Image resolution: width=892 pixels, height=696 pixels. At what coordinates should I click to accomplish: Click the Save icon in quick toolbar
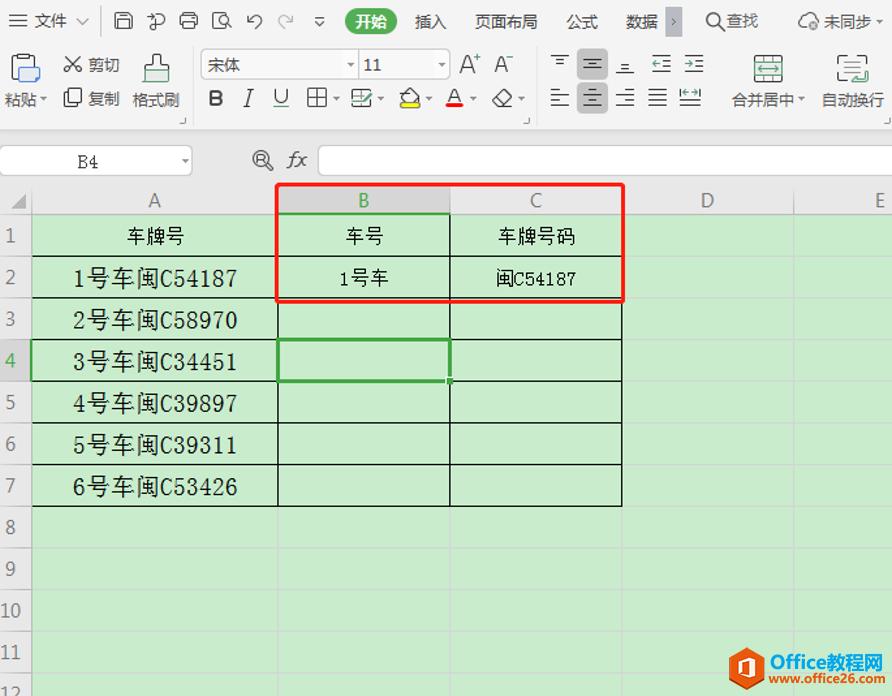click(123, 21)
